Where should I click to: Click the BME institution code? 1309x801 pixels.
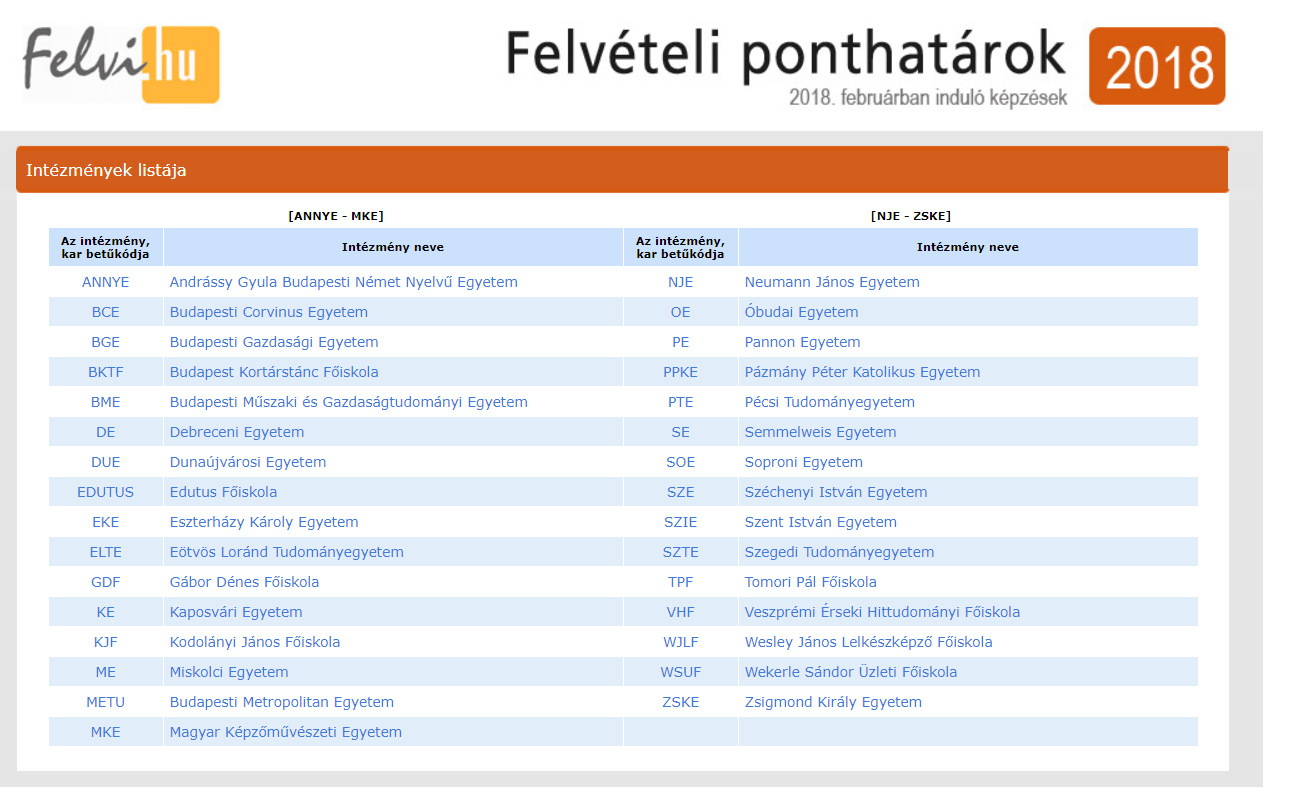click(106, 402)
